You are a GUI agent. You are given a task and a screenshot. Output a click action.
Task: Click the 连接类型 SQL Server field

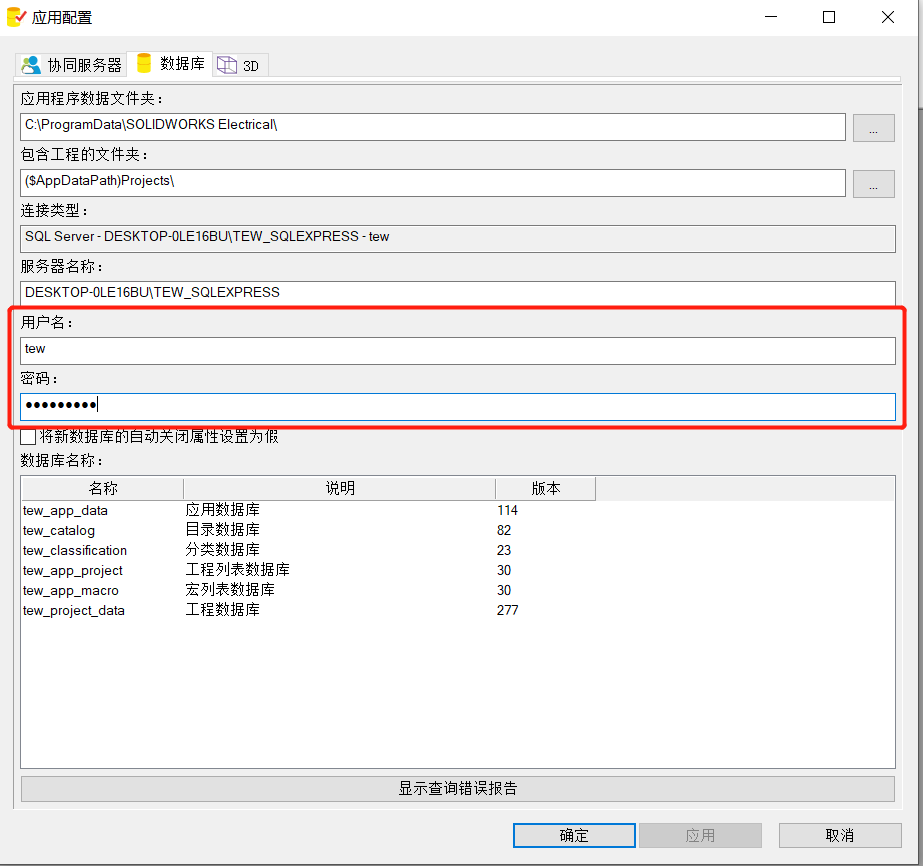click(x=458, y=239)
